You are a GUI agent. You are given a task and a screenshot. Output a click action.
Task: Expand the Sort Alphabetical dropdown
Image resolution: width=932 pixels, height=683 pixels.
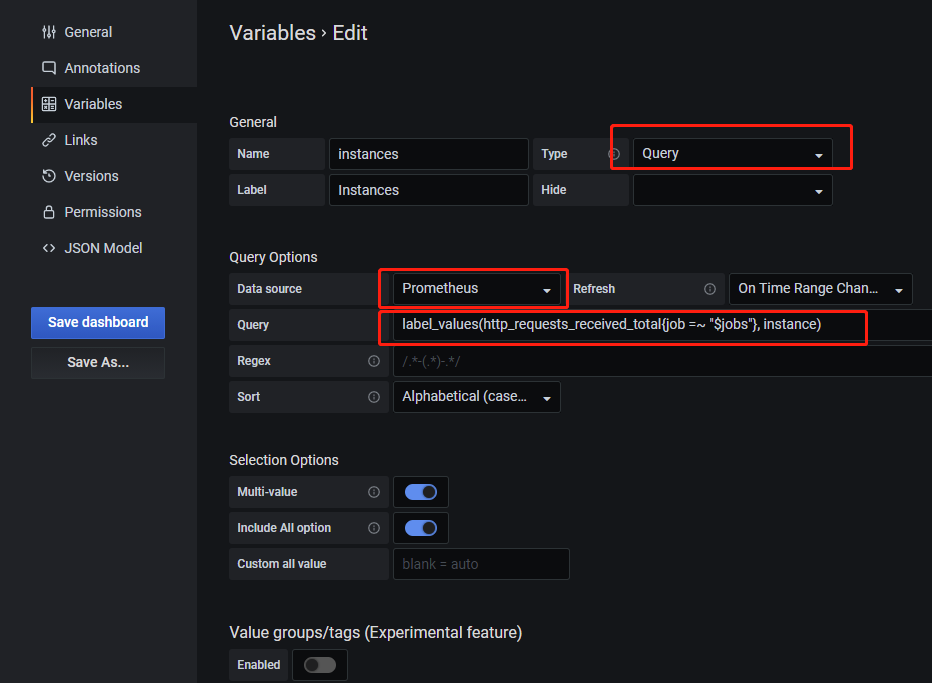(x=476, y=397)
